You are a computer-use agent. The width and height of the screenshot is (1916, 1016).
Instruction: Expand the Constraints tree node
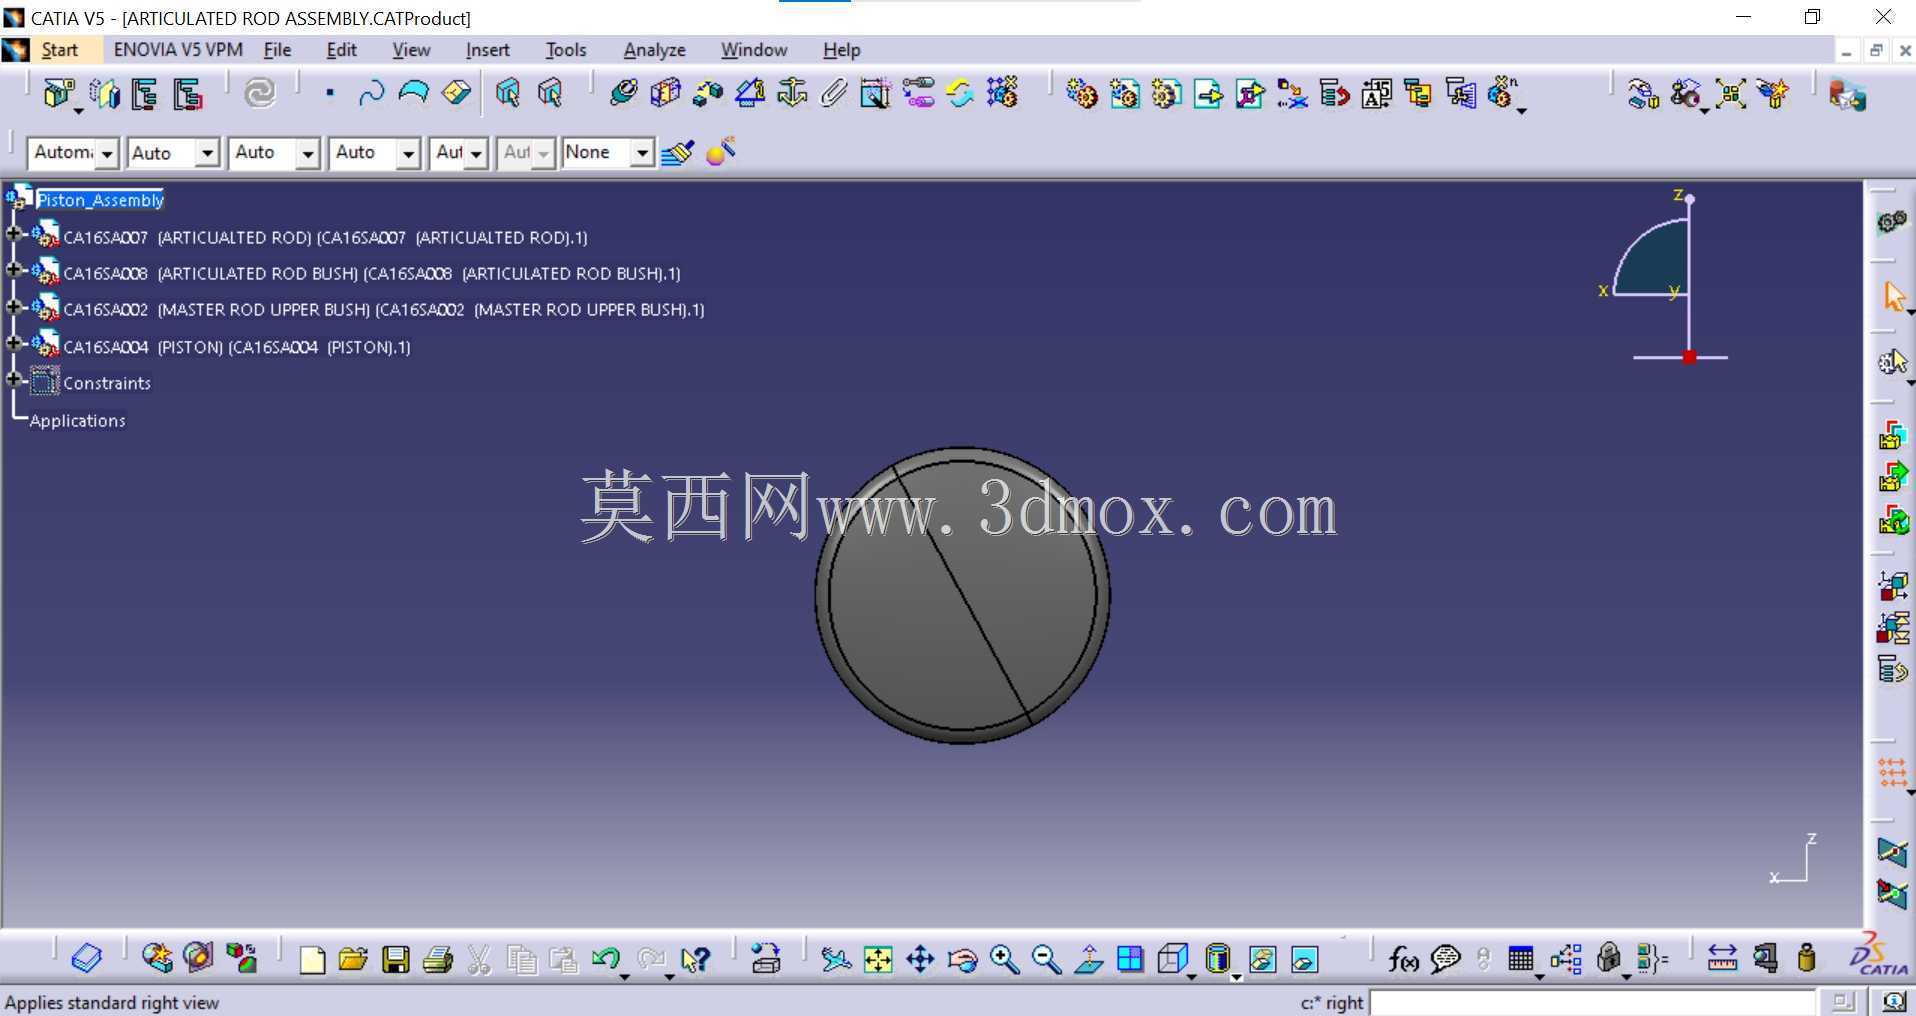point(13,379)
